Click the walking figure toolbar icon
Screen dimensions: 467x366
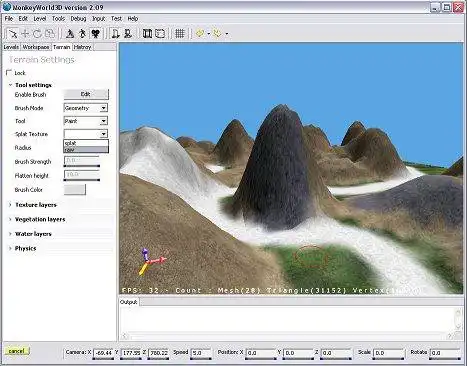(x=82, y=33)
